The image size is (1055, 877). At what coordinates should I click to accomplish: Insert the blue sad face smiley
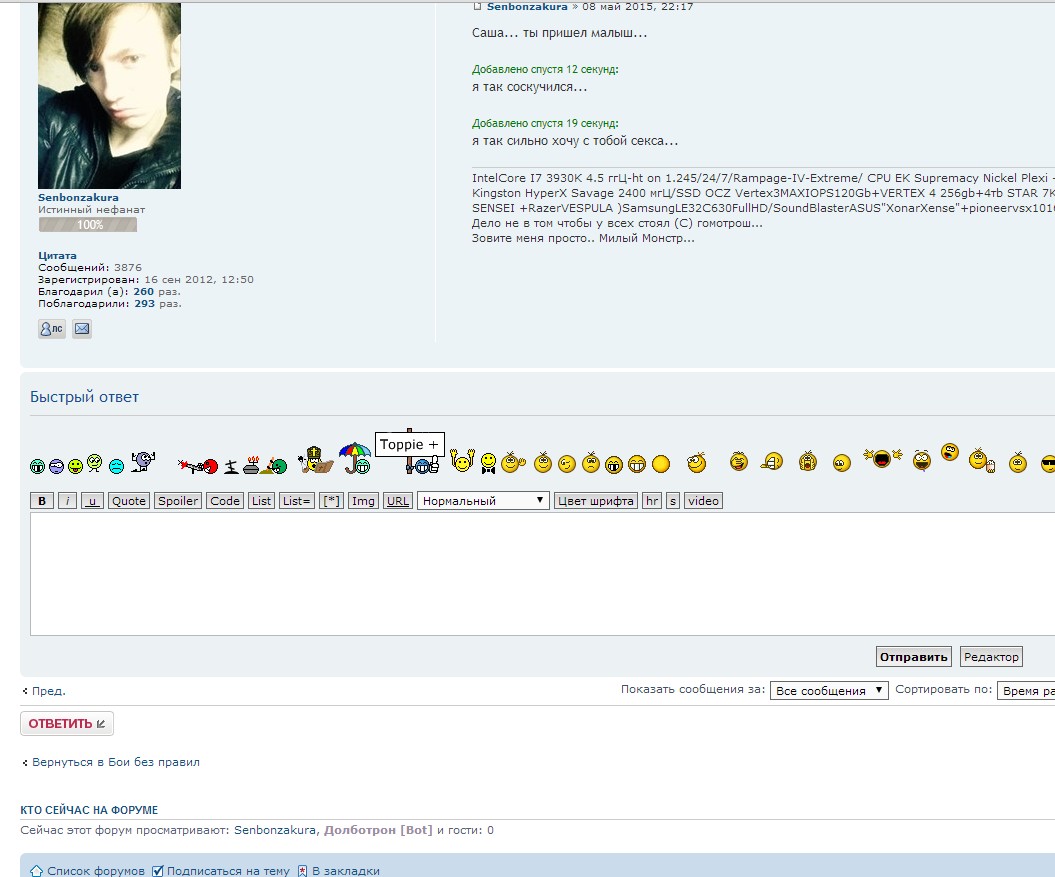(x=116, y=466)
